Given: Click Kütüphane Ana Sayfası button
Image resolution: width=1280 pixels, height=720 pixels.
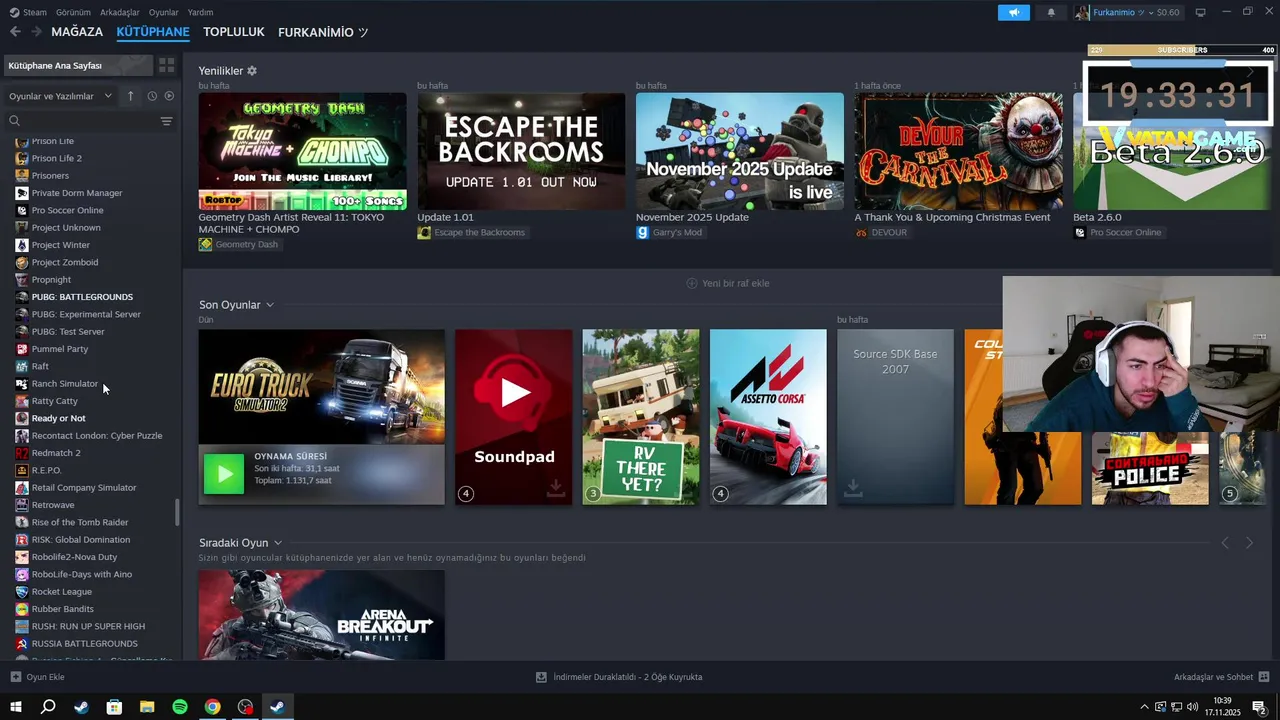Looking at the screenshot, I should (x=77, y=65).
